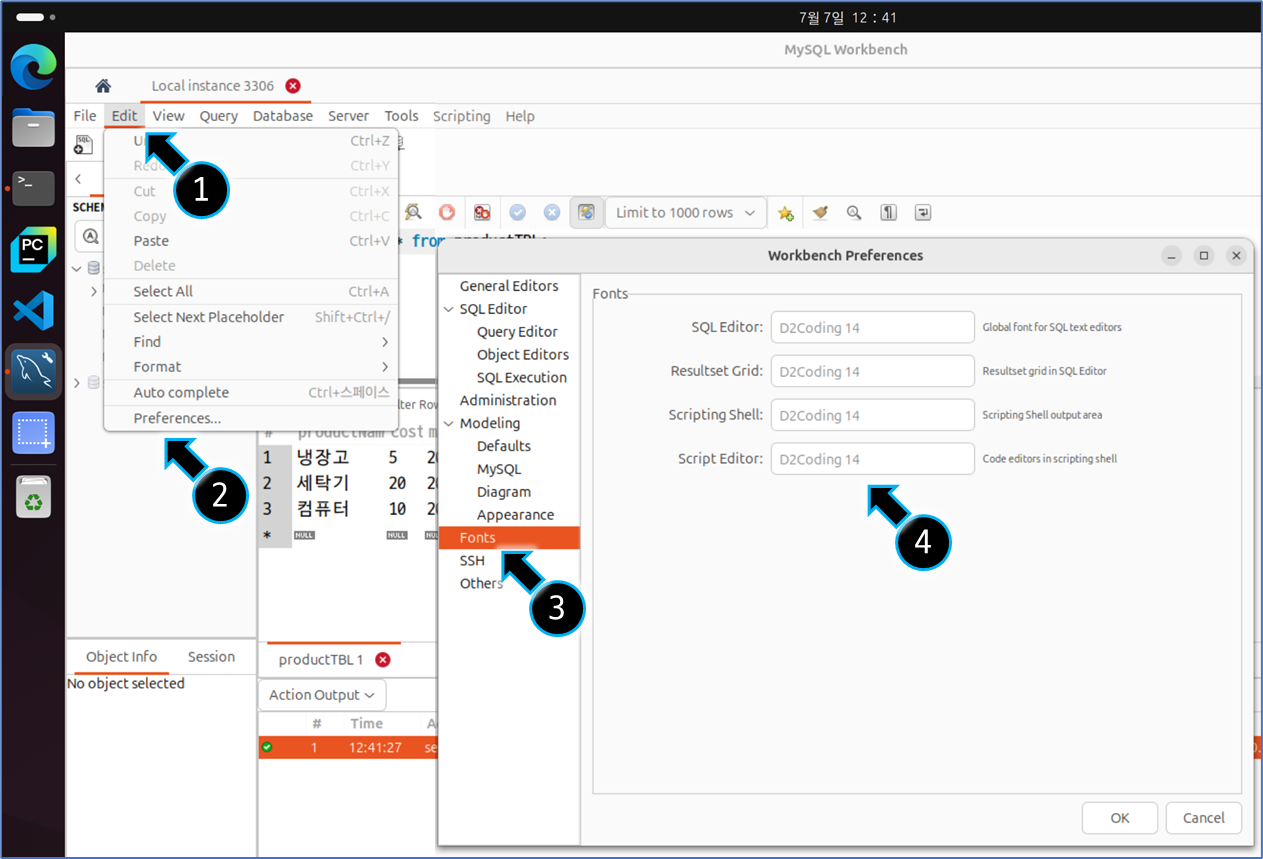Click the MySQL Workbench dock icon
The height and width of the screenshot is (859, 1263).
[x=33, y=372]
